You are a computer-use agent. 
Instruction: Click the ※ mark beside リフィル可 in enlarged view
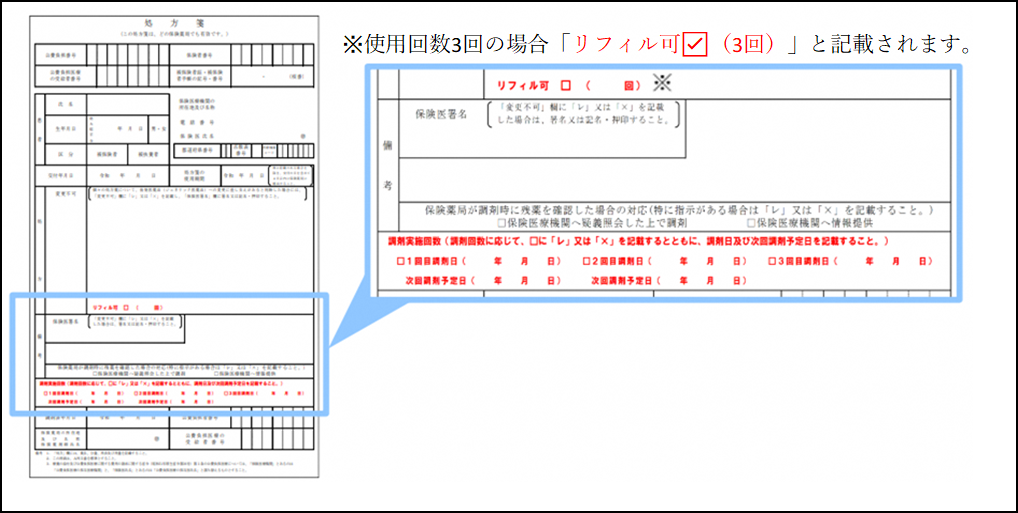point(662,83)
